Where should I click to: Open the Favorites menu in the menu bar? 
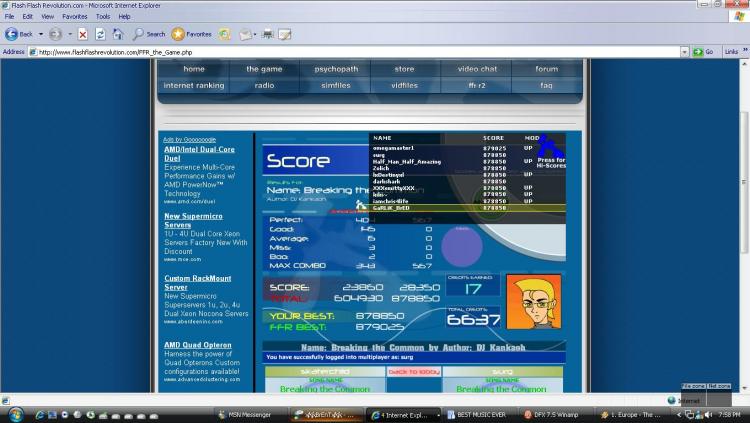pyautogui.click(x=74, y=17)
